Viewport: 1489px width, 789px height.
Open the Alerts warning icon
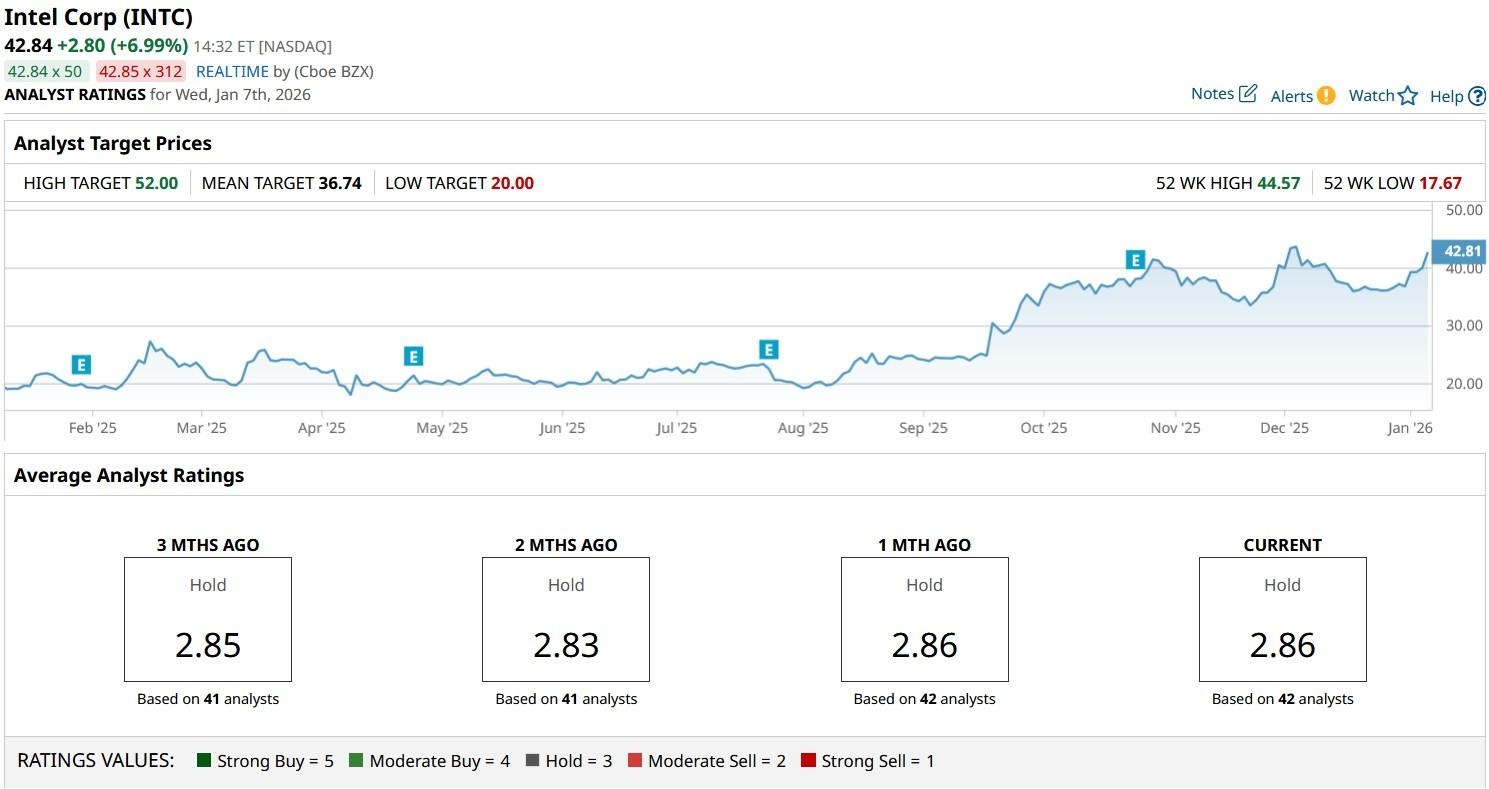pyautogui.click(x=1325, y=96)
